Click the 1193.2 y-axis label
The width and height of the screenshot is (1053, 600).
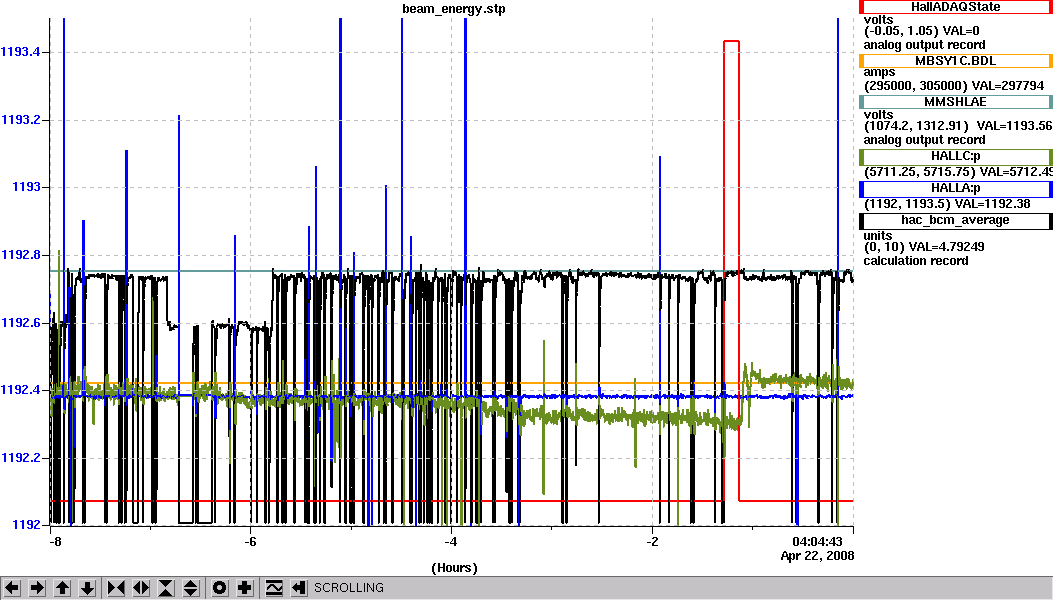(x=20, y=120)
